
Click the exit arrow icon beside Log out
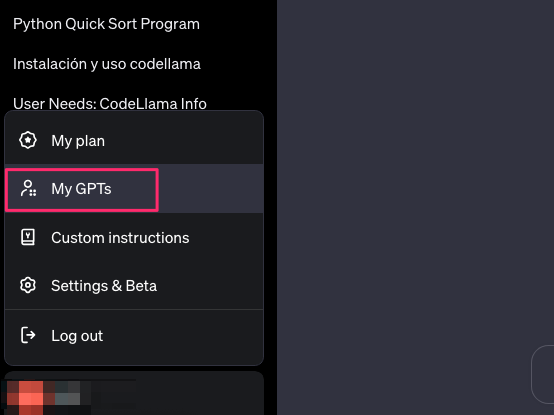[28, 335]
